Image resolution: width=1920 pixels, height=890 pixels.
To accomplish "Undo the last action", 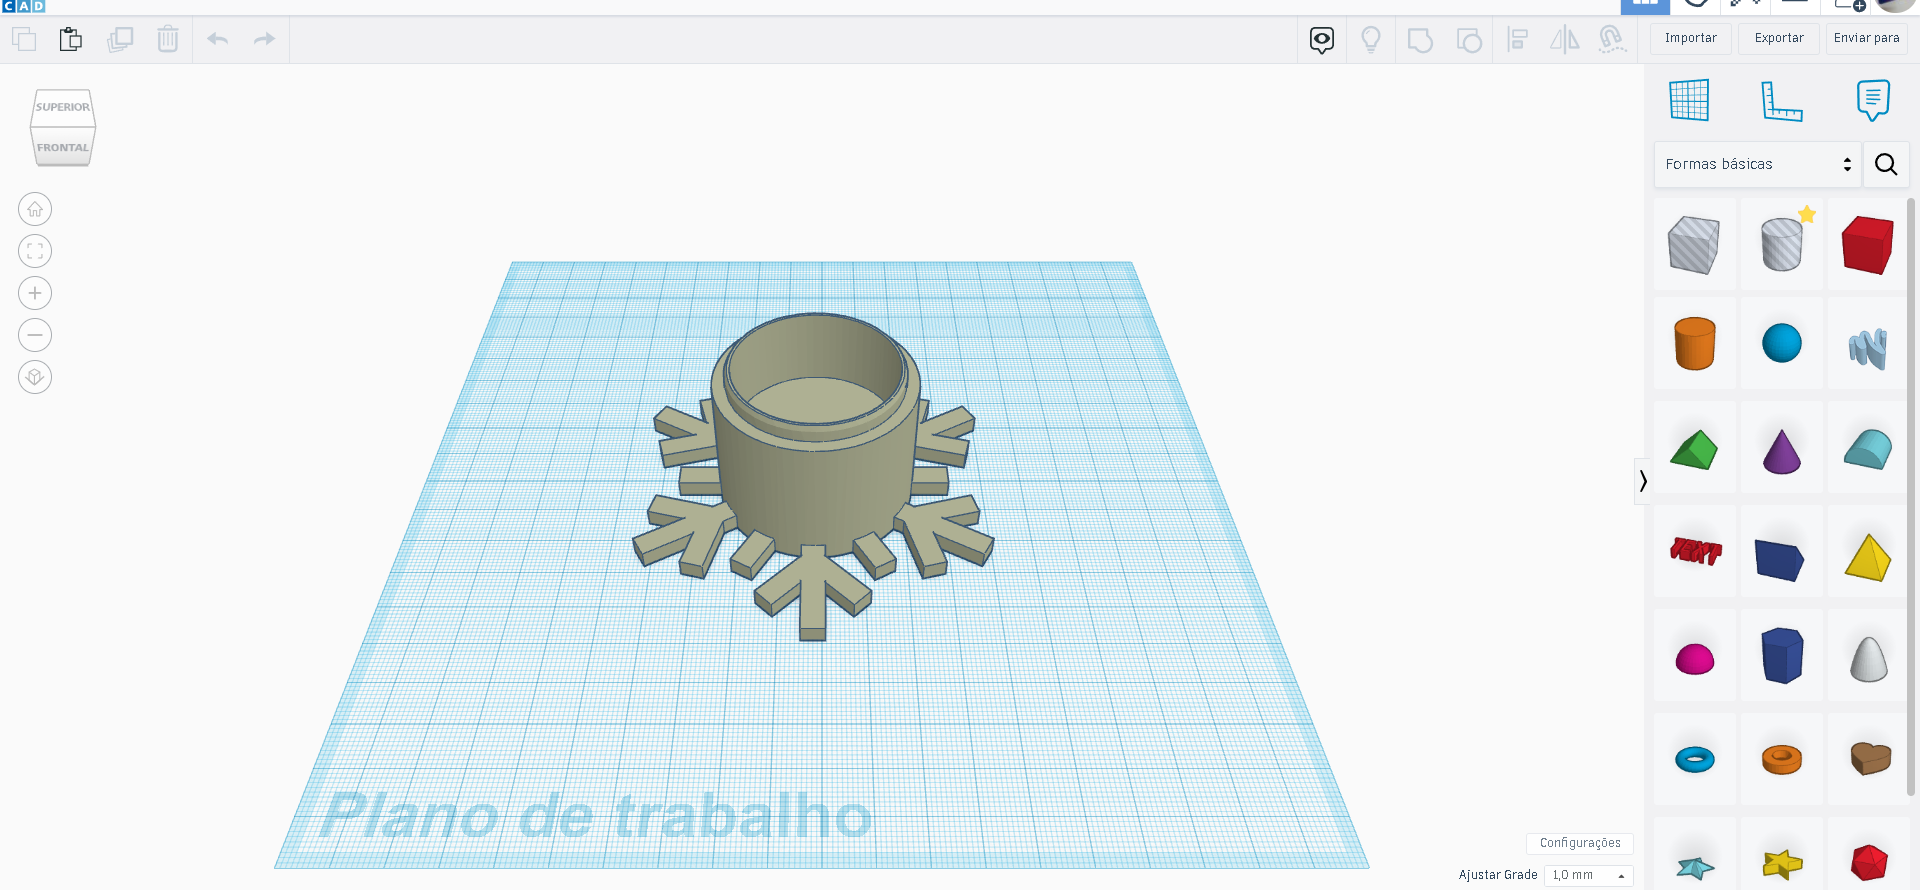I will (x=218, y=39).
